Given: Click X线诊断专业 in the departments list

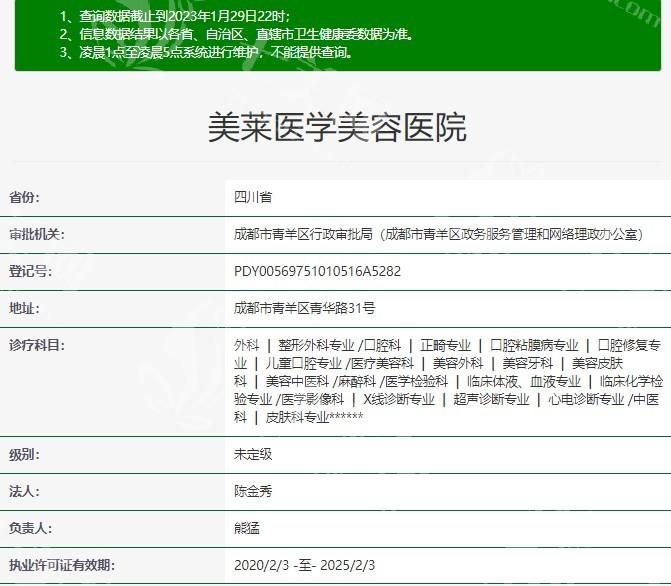Looking at the screenshot, I should (399, 399).
